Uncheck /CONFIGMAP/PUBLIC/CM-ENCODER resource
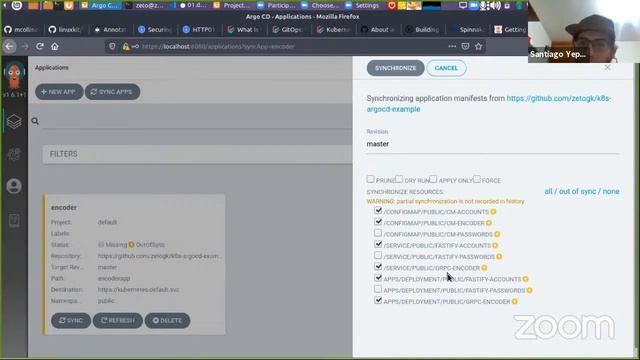This screenshot has height=360, width=640. tap(378, 222)
